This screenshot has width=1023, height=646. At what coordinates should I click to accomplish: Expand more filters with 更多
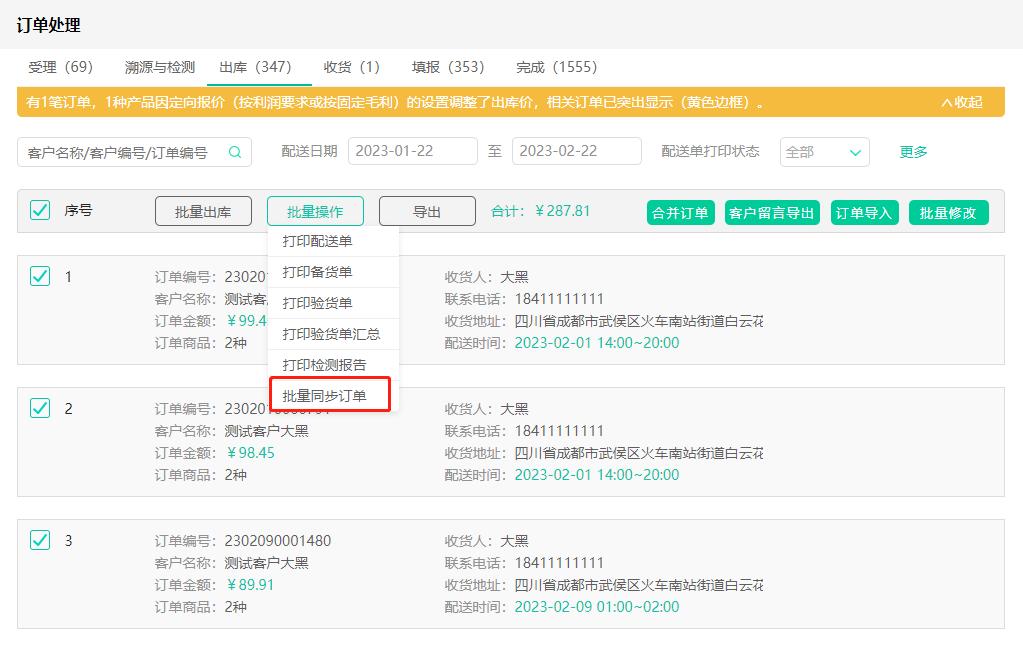tap(911, 151)
